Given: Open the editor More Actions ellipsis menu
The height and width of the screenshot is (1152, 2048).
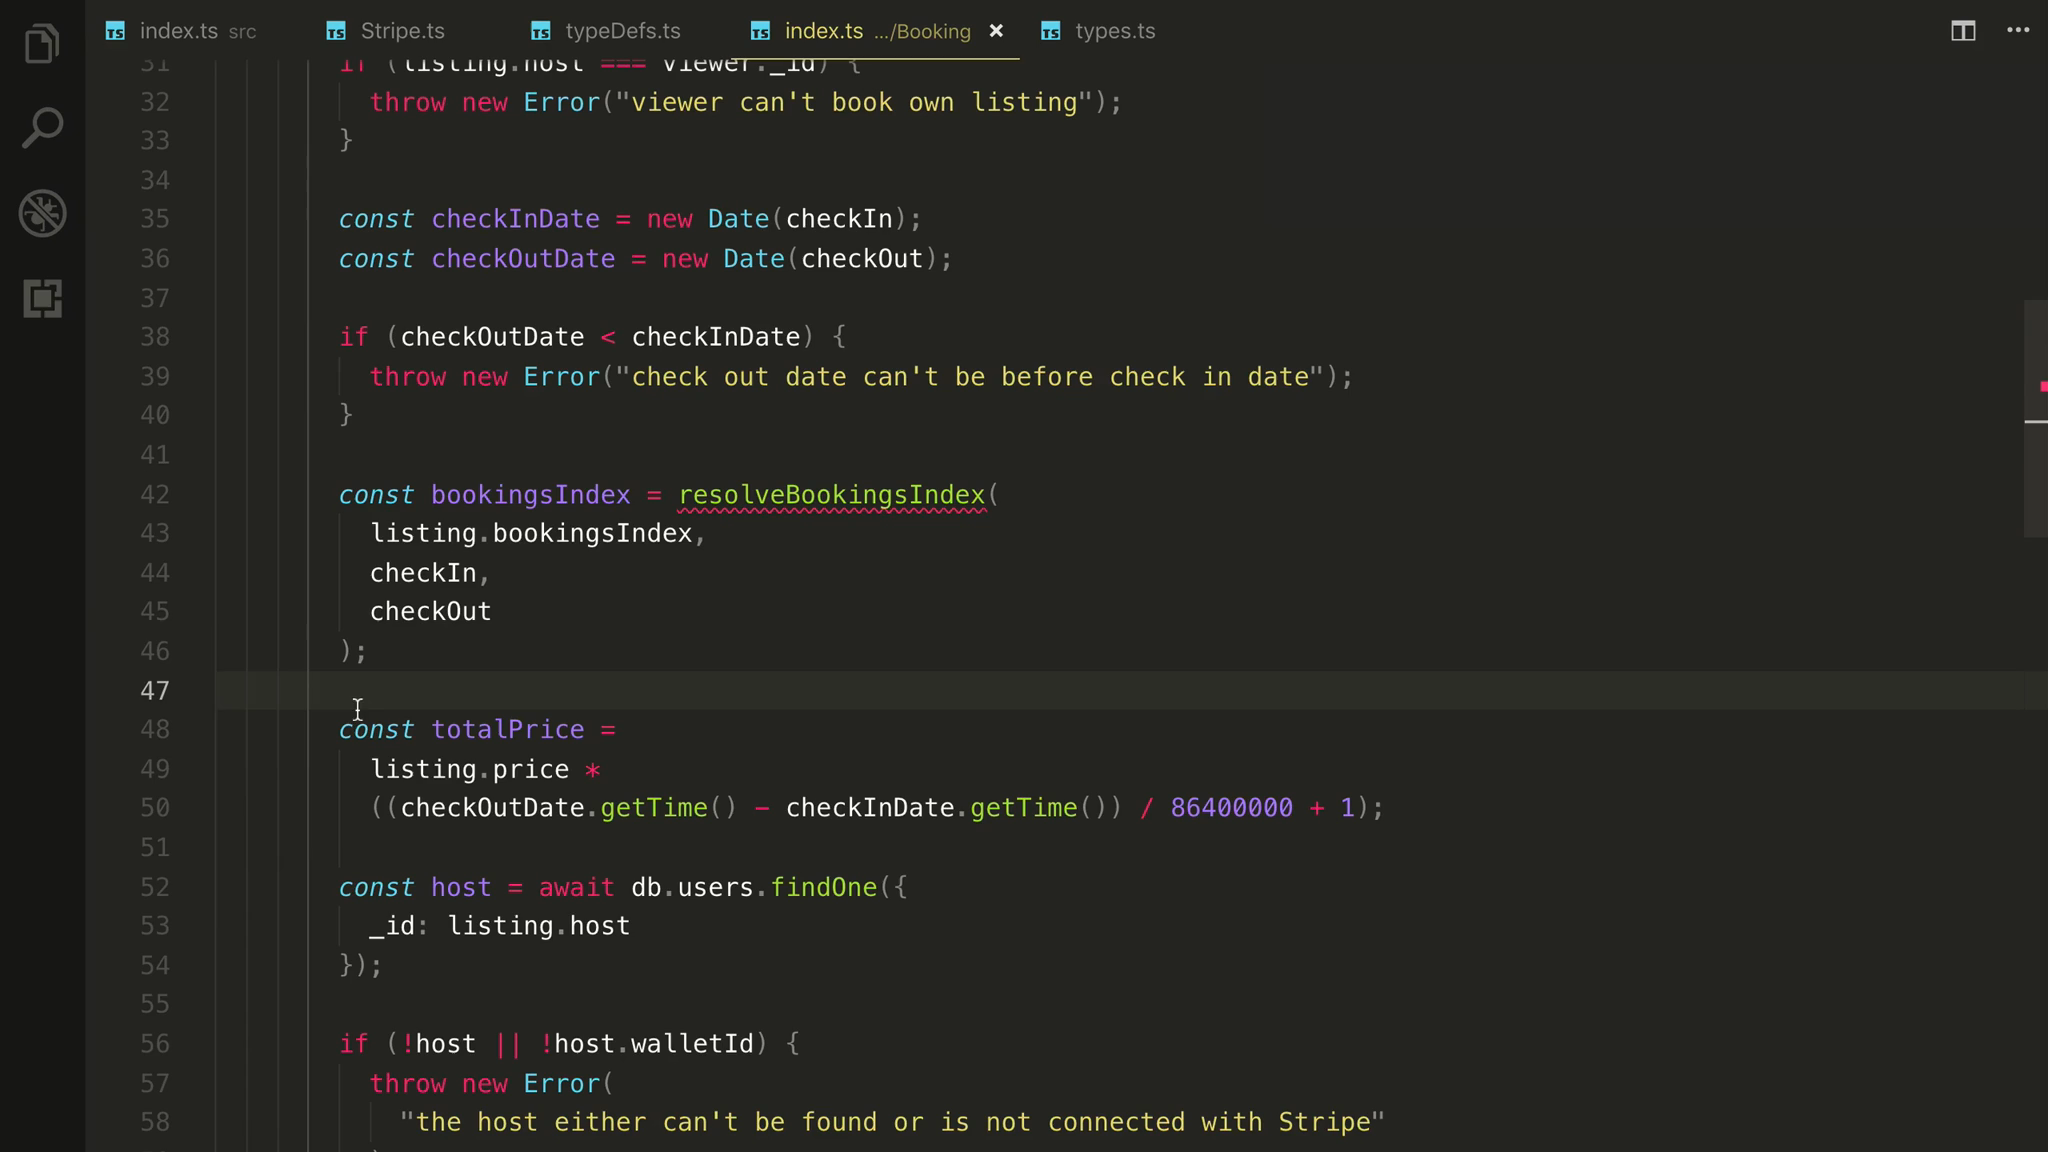Looking at the screenshot, I should click(x=2018, y=31).
